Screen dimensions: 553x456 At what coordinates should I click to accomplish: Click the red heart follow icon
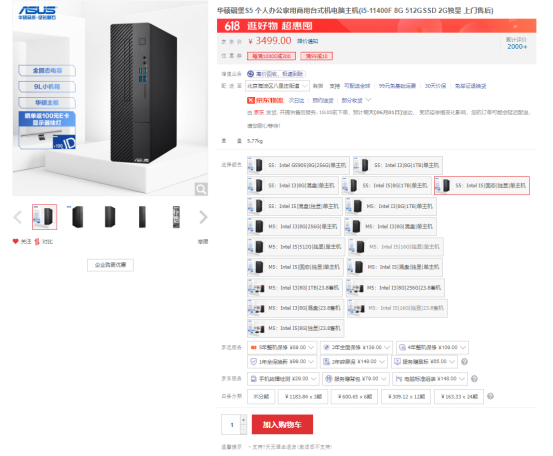(16, 242)
